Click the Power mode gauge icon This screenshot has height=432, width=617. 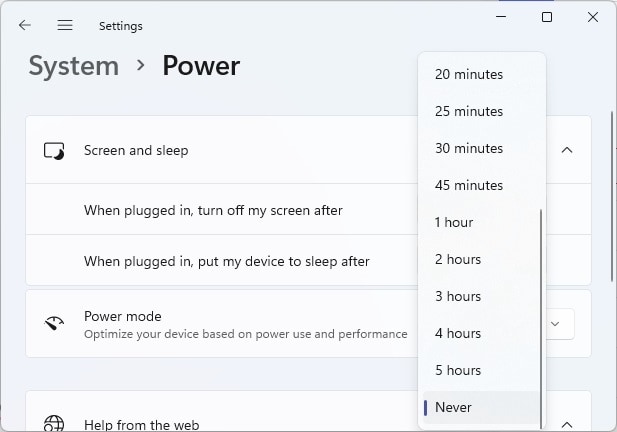point(54,324)
